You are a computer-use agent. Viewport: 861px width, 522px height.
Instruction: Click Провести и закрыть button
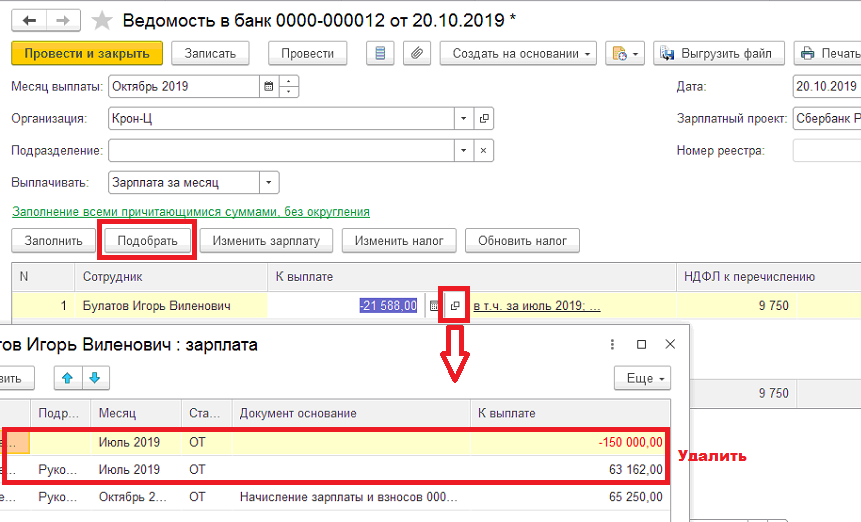pos(87,53)
